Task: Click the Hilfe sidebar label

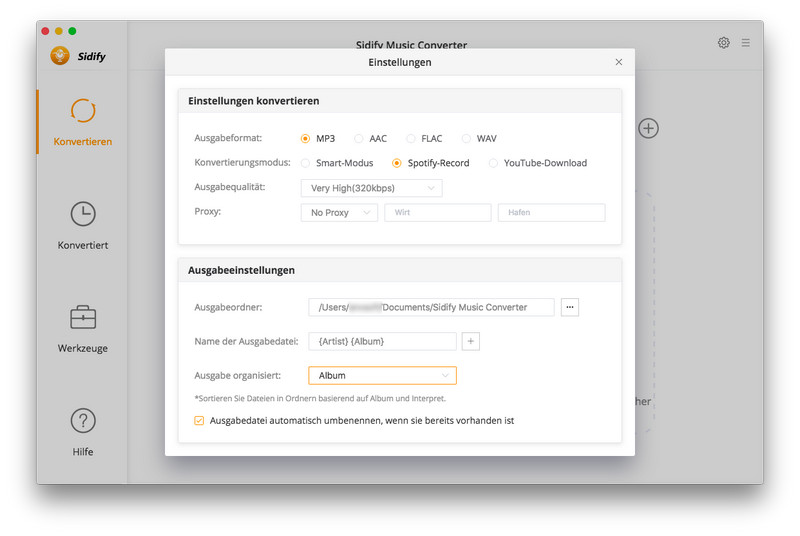Action: [x=83, y=452]
